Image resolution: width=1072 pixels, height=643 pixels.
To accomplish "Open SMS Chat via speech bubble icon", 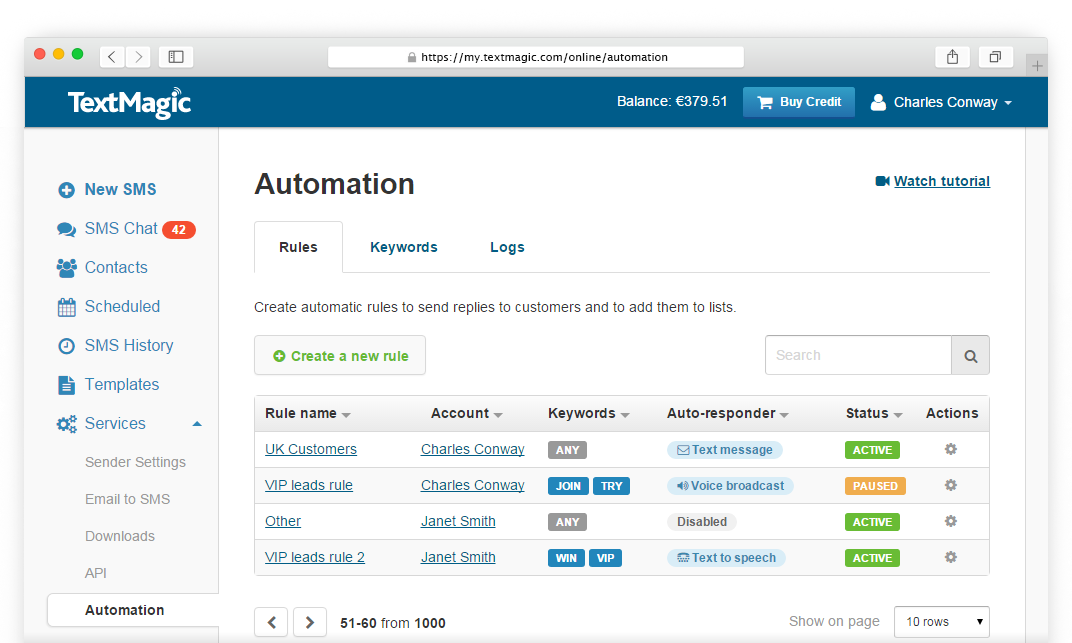I will [66, 228].
